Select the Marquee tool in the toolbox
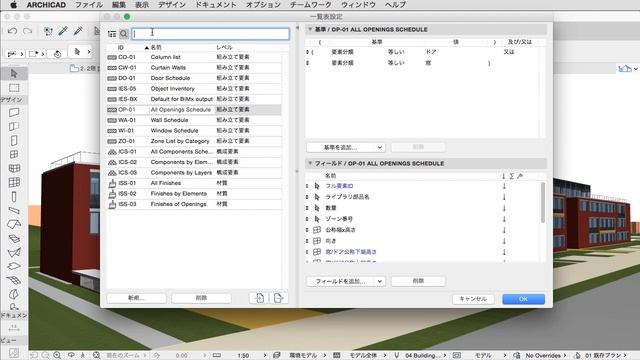Viewport: 640px width, 360px height. coord(14,88)
